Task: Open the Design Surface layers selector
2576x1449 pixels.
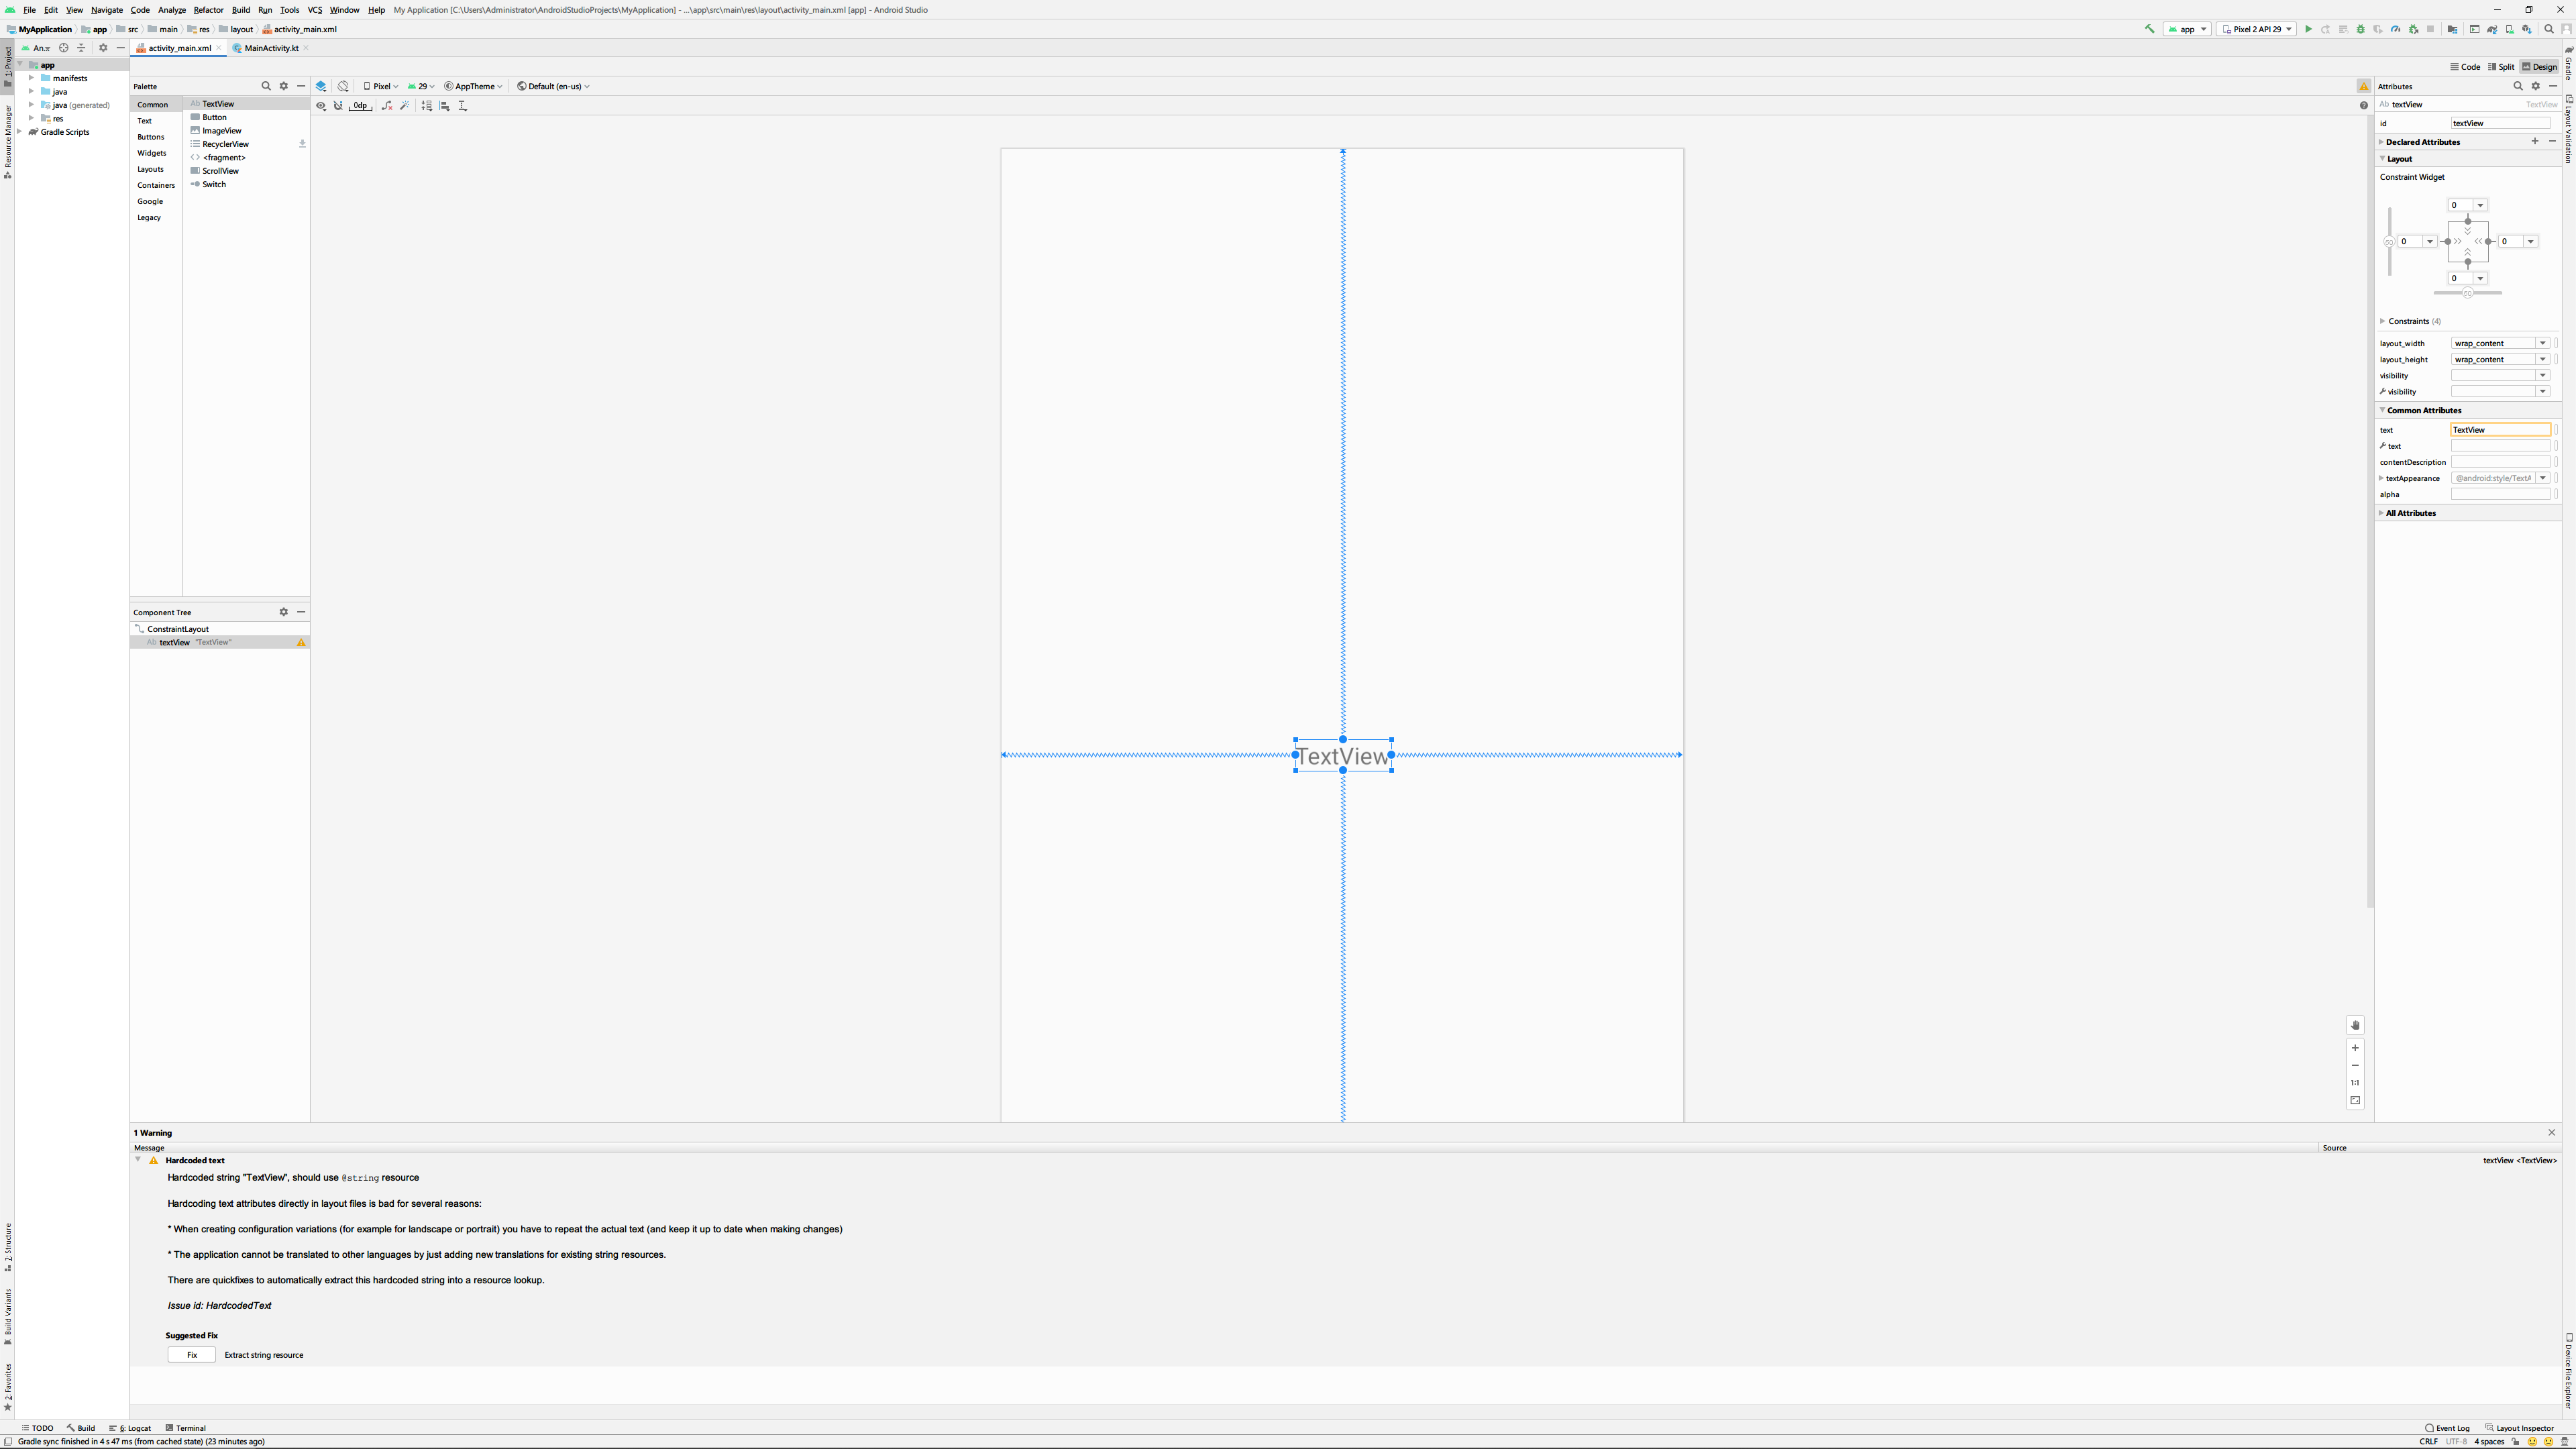Action: click(x=321, y=86)
